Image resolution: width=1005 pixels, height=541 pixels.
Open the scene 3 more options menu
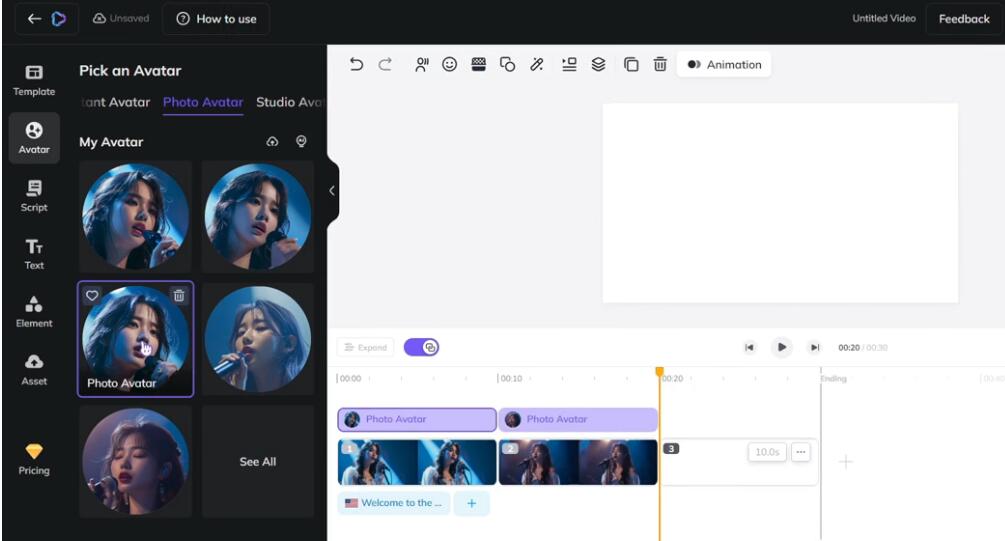(800, 452)
